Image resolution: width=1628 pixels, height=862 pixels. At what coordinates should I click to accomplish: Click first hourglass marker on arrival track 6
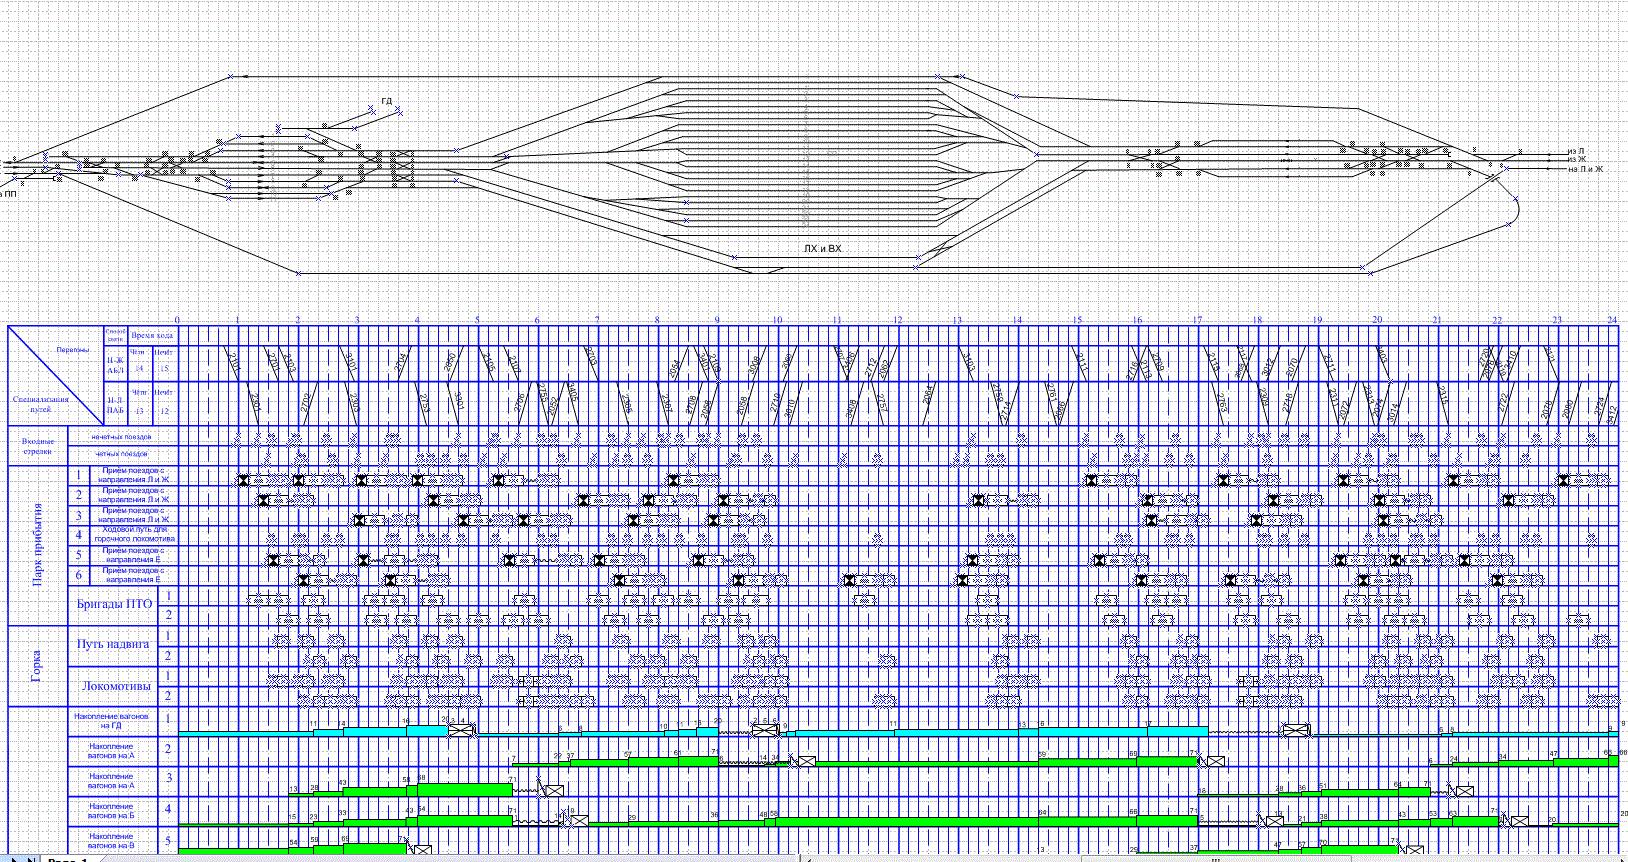click(x=304, y=580)
